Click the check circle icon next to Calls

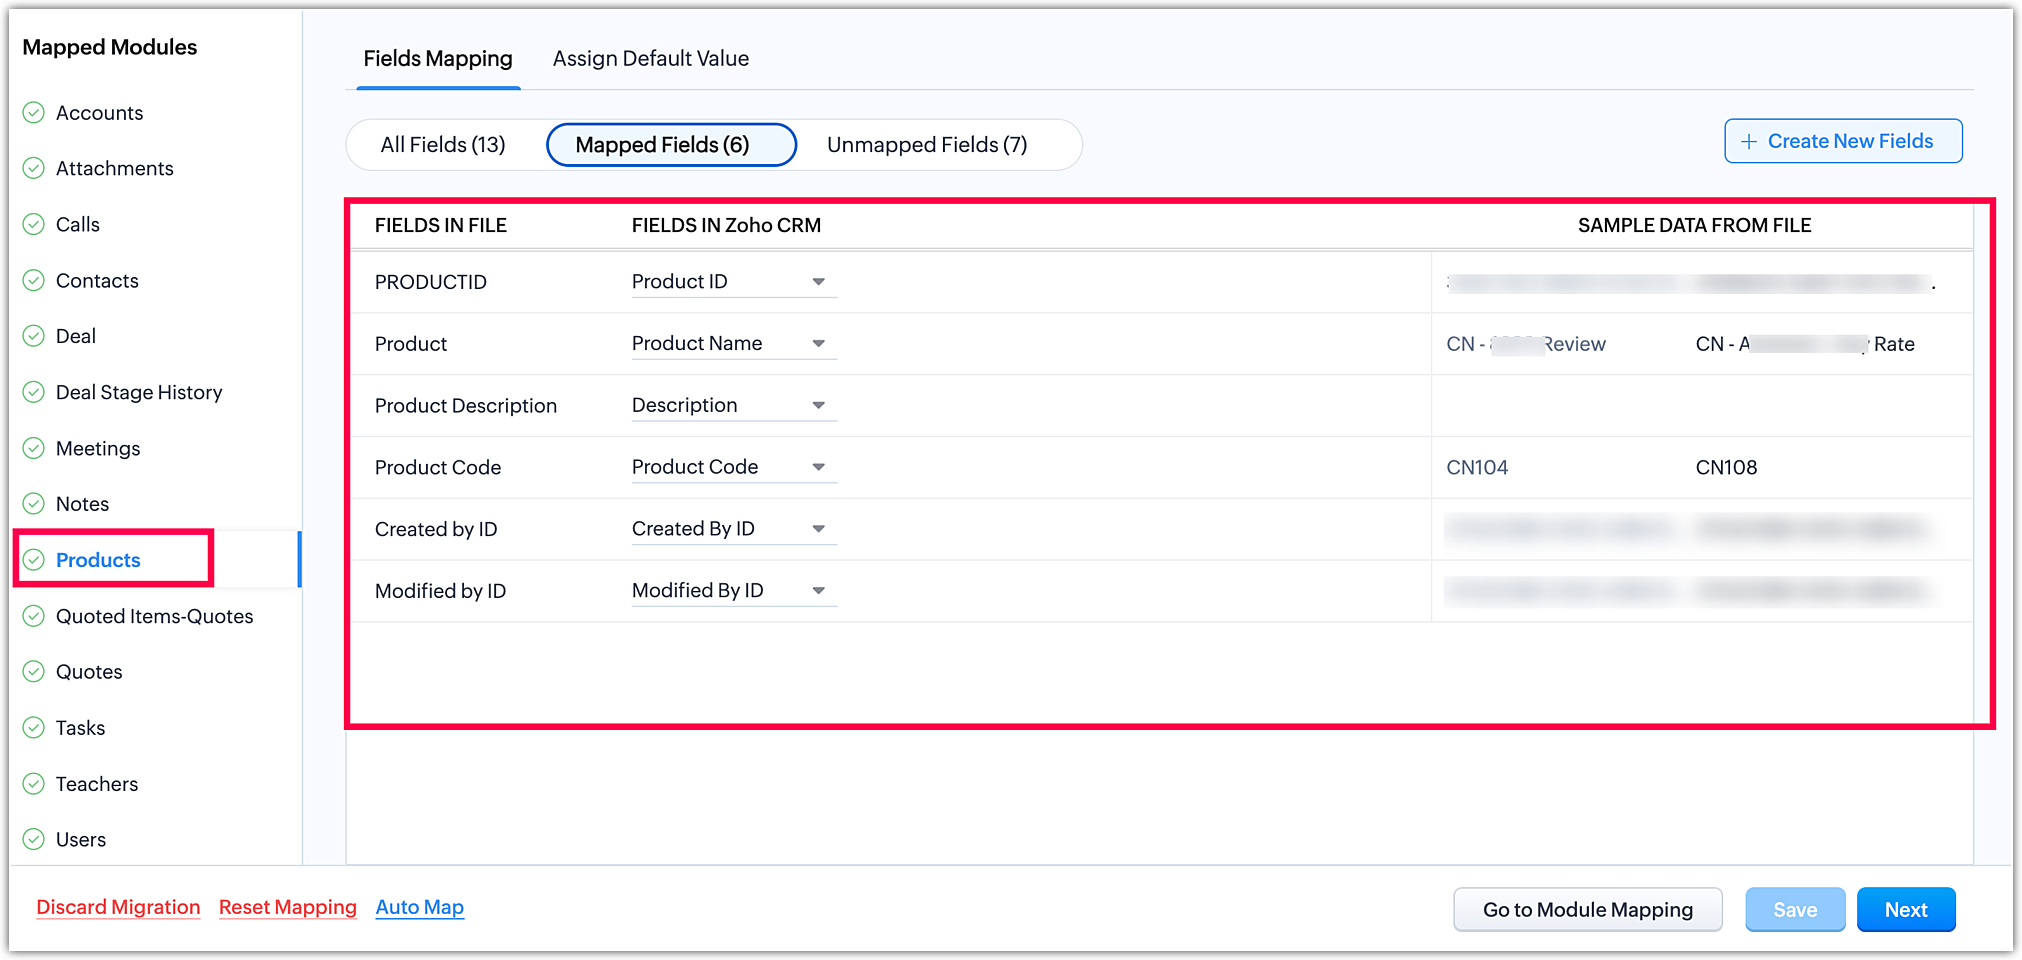[x=34, y=224]
